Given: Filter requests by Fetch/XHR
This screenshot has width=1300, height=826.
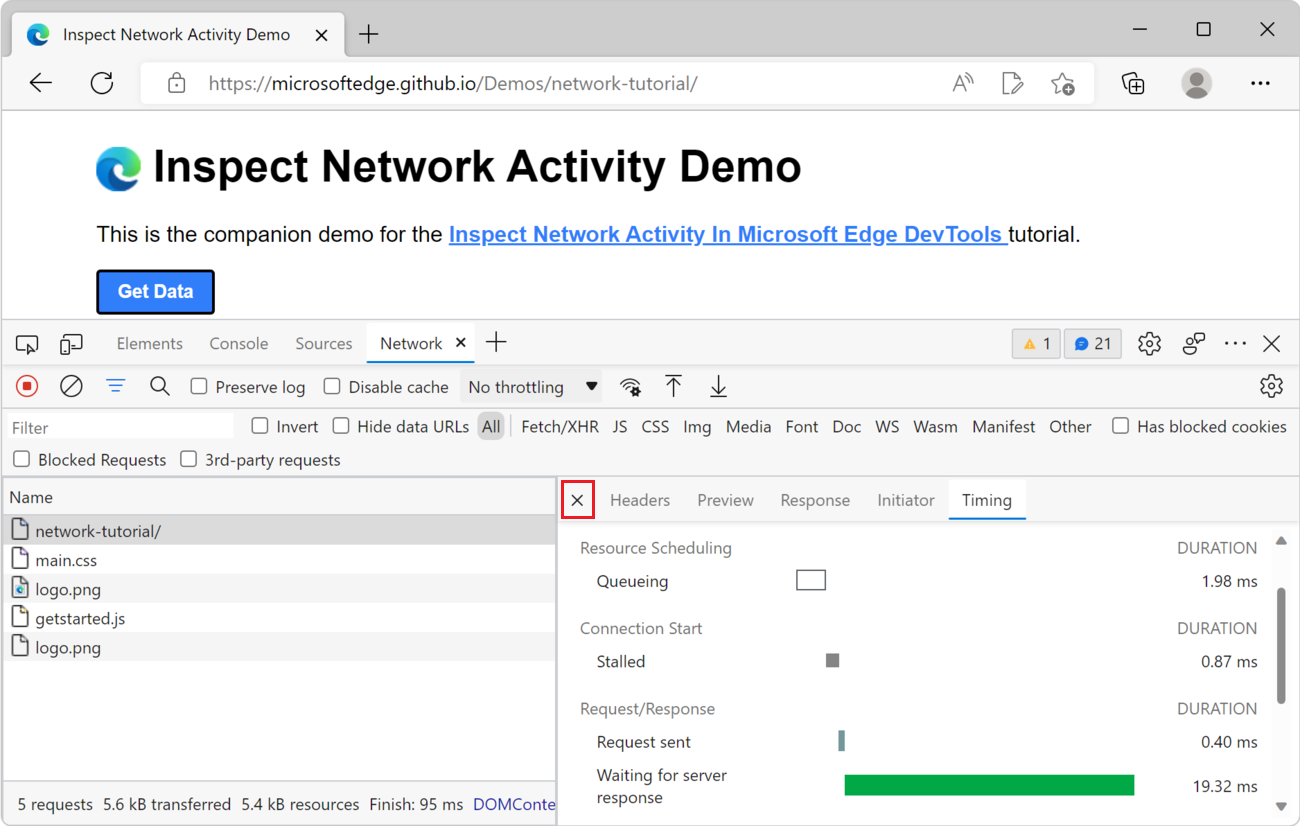Looking at the screenshot, I should tap(560, 427).
